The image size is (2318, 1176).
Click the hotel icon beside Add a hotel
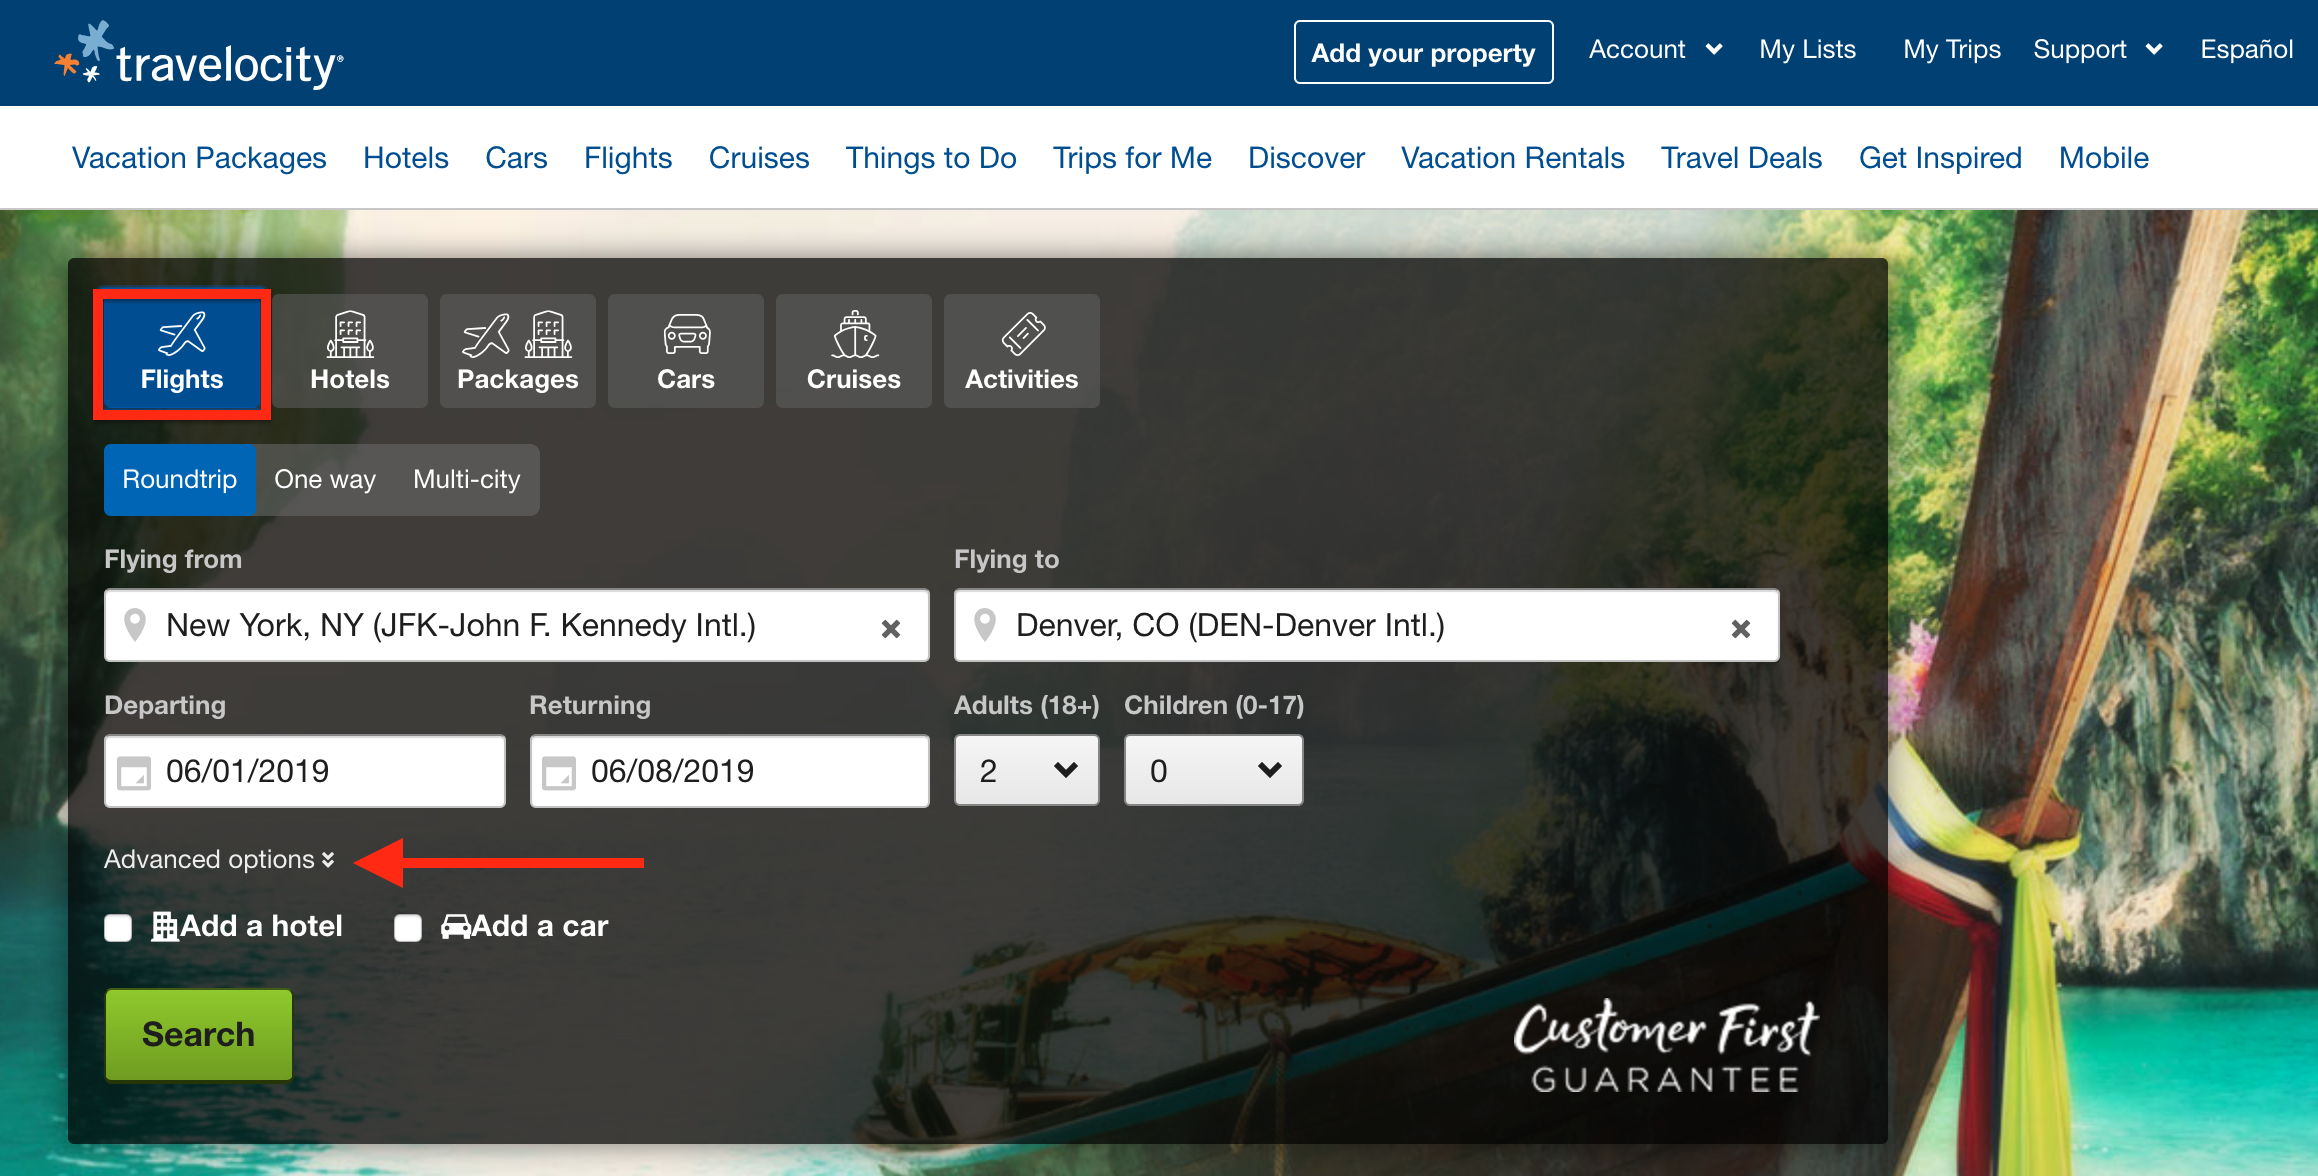[165, 927]
